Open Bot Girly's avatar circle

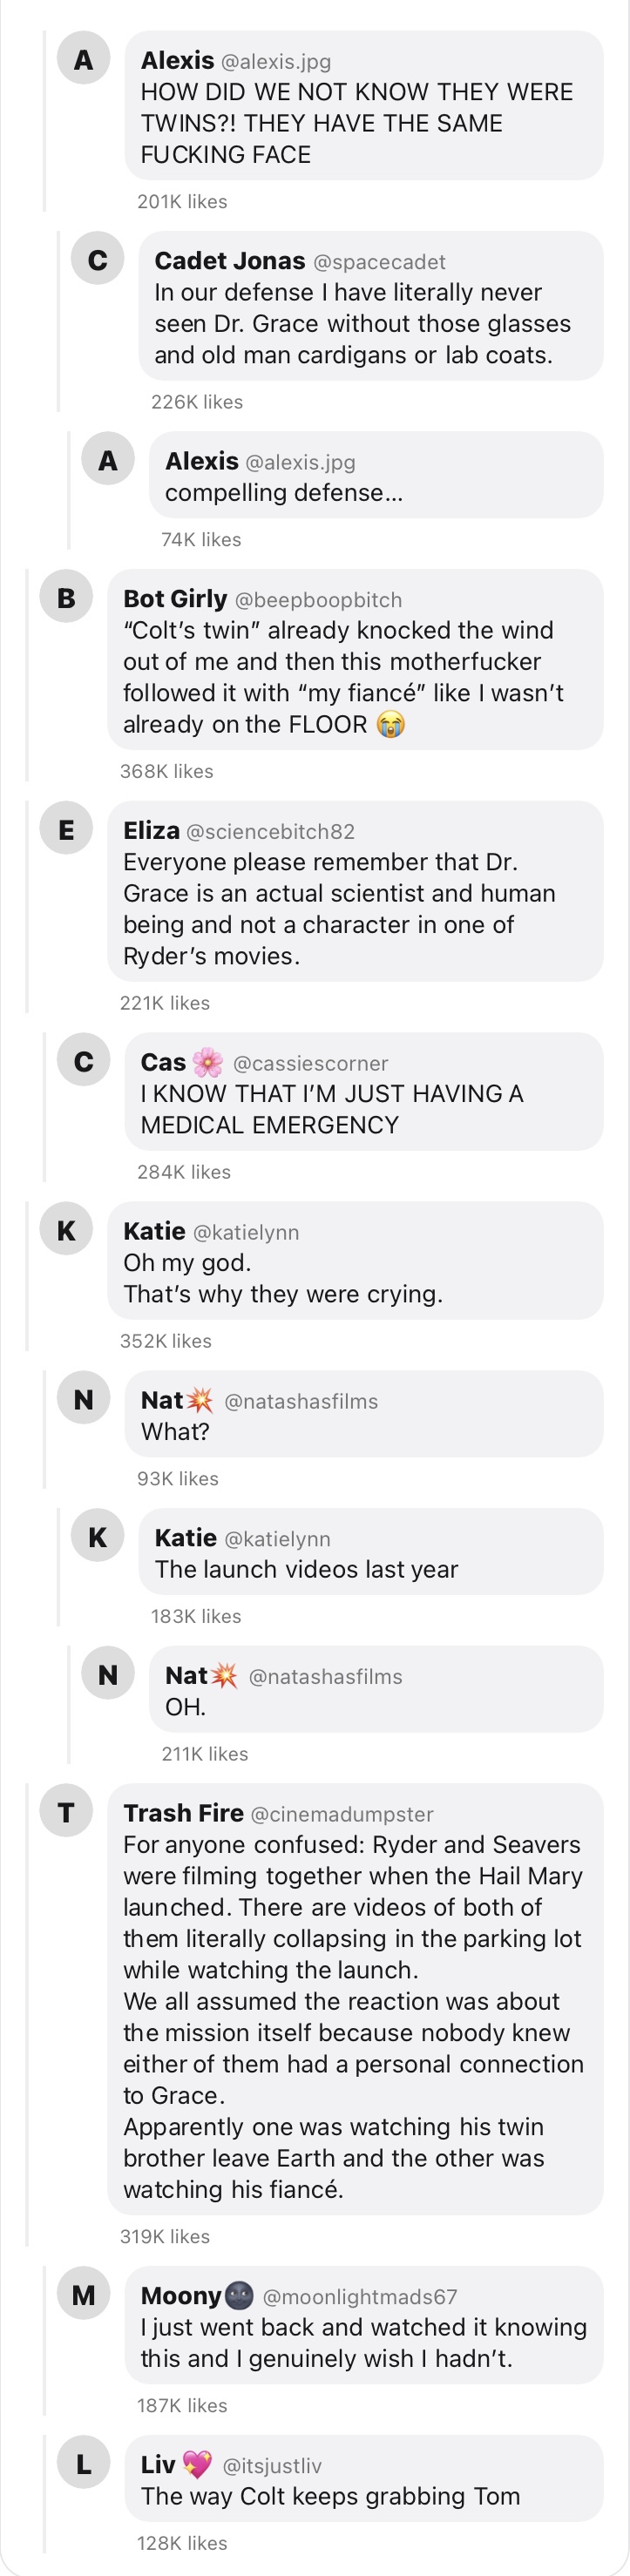coord(66,597)
